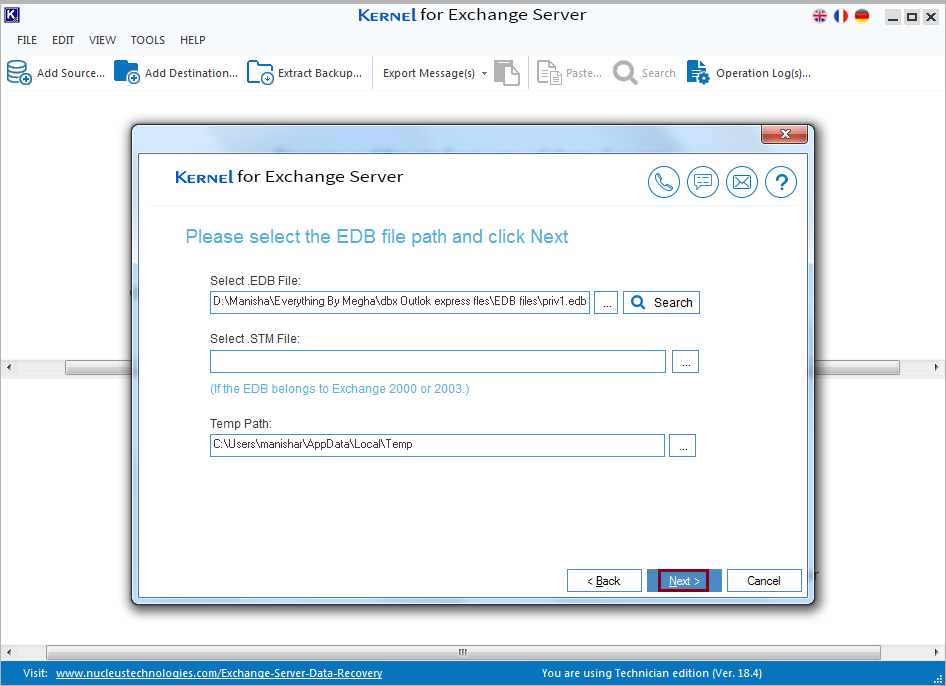Click the middle pane scrollbar right arrow
The height and width of the screenshot is (686, 946).
click(936, 367)
